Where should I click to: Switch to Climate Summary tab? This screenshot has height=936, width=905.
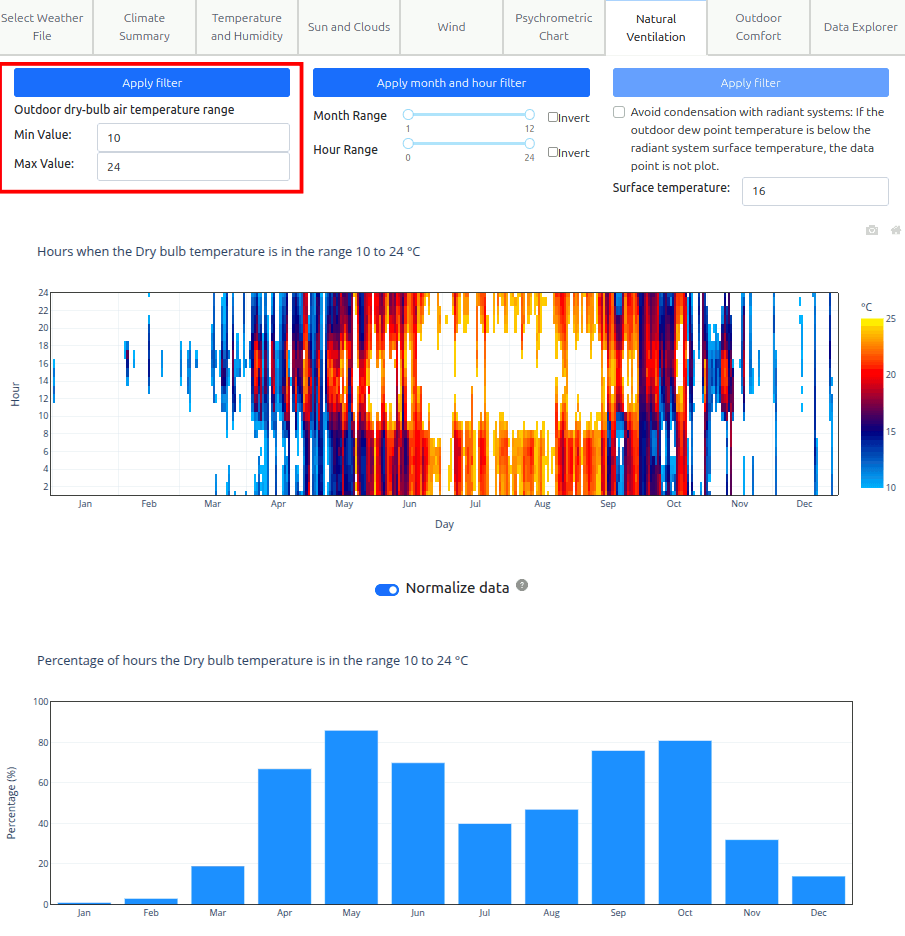click(x=145, y=27)
